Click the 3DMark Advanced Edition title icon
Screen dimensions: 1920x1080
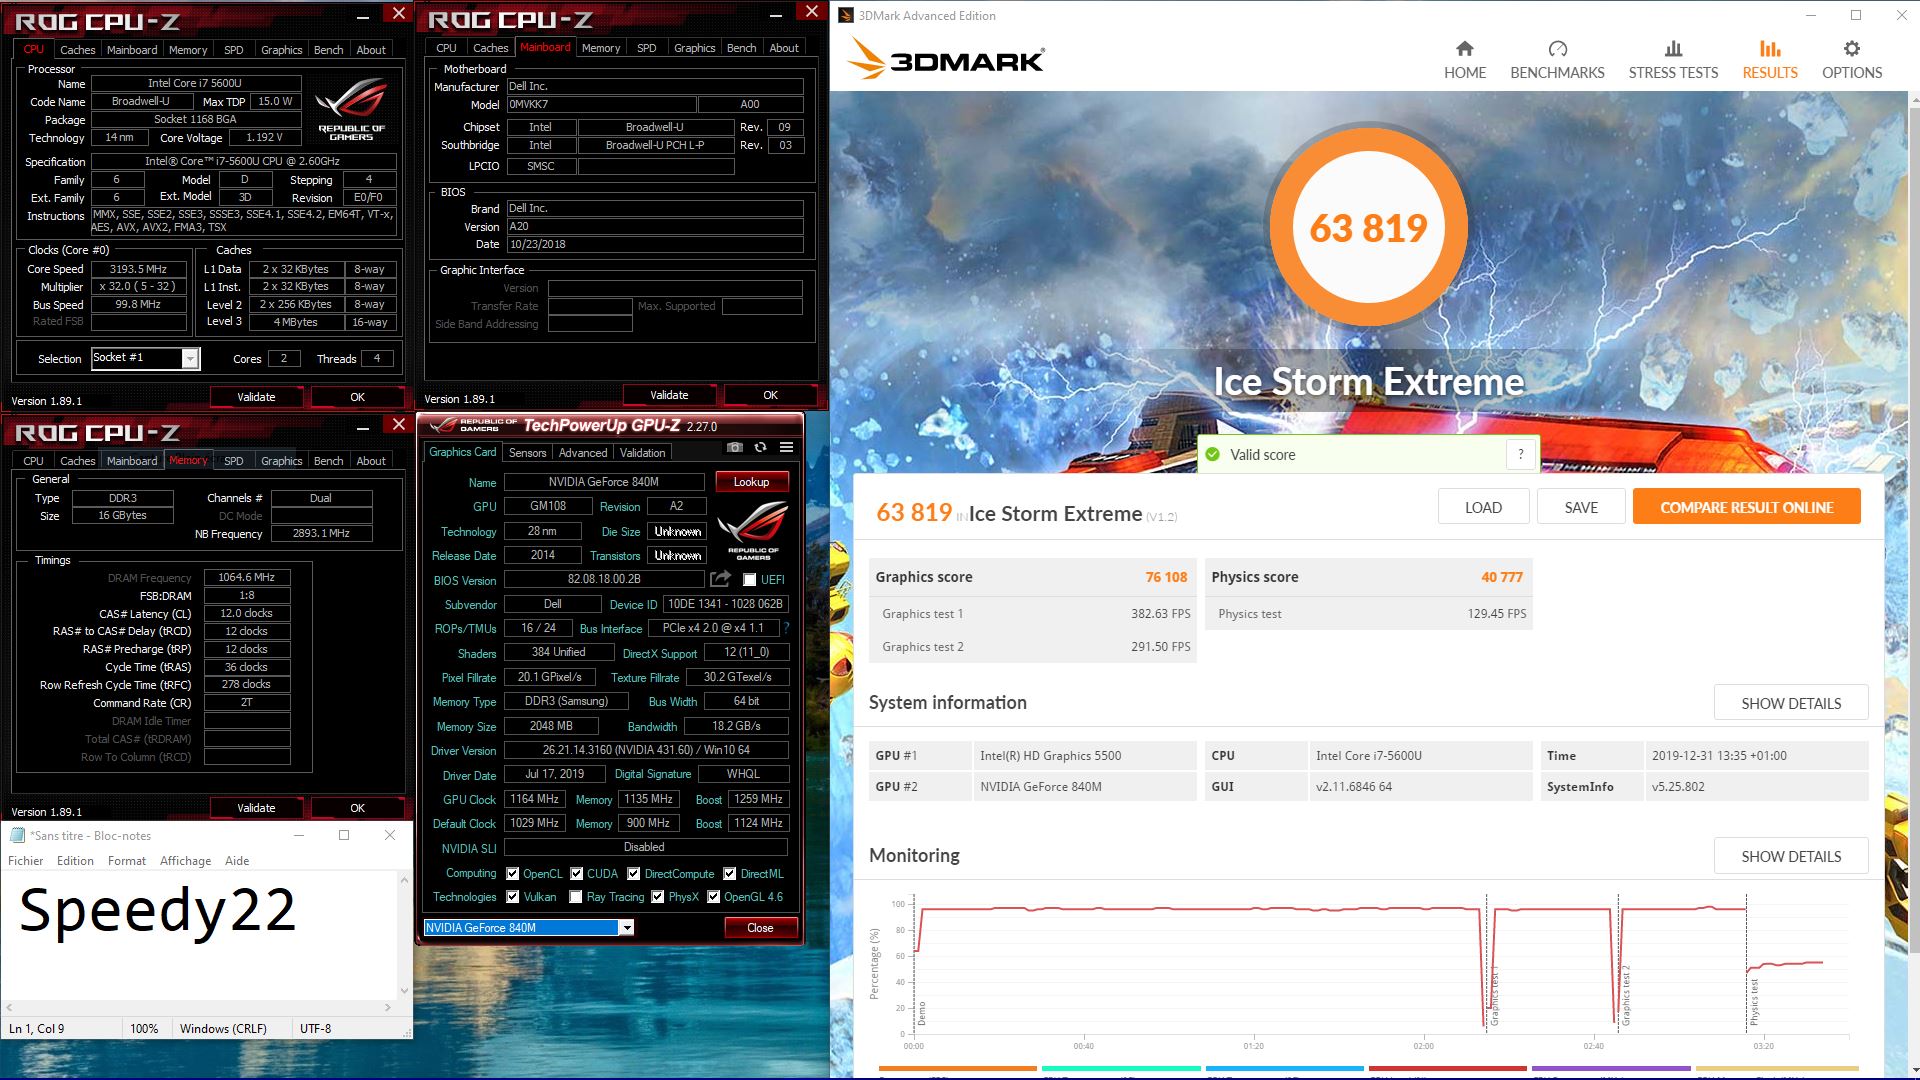(x=846, y=15)
